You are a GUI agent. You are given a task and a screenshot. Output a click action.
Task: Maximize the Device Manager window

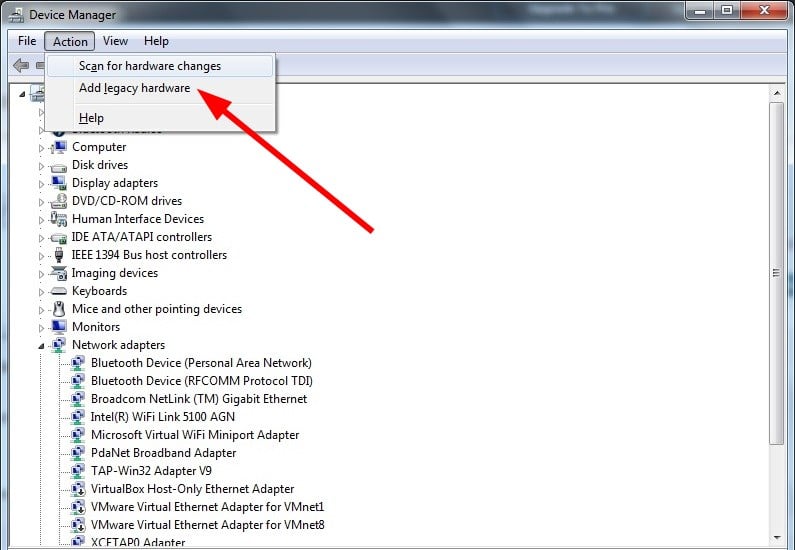point(727,10)
